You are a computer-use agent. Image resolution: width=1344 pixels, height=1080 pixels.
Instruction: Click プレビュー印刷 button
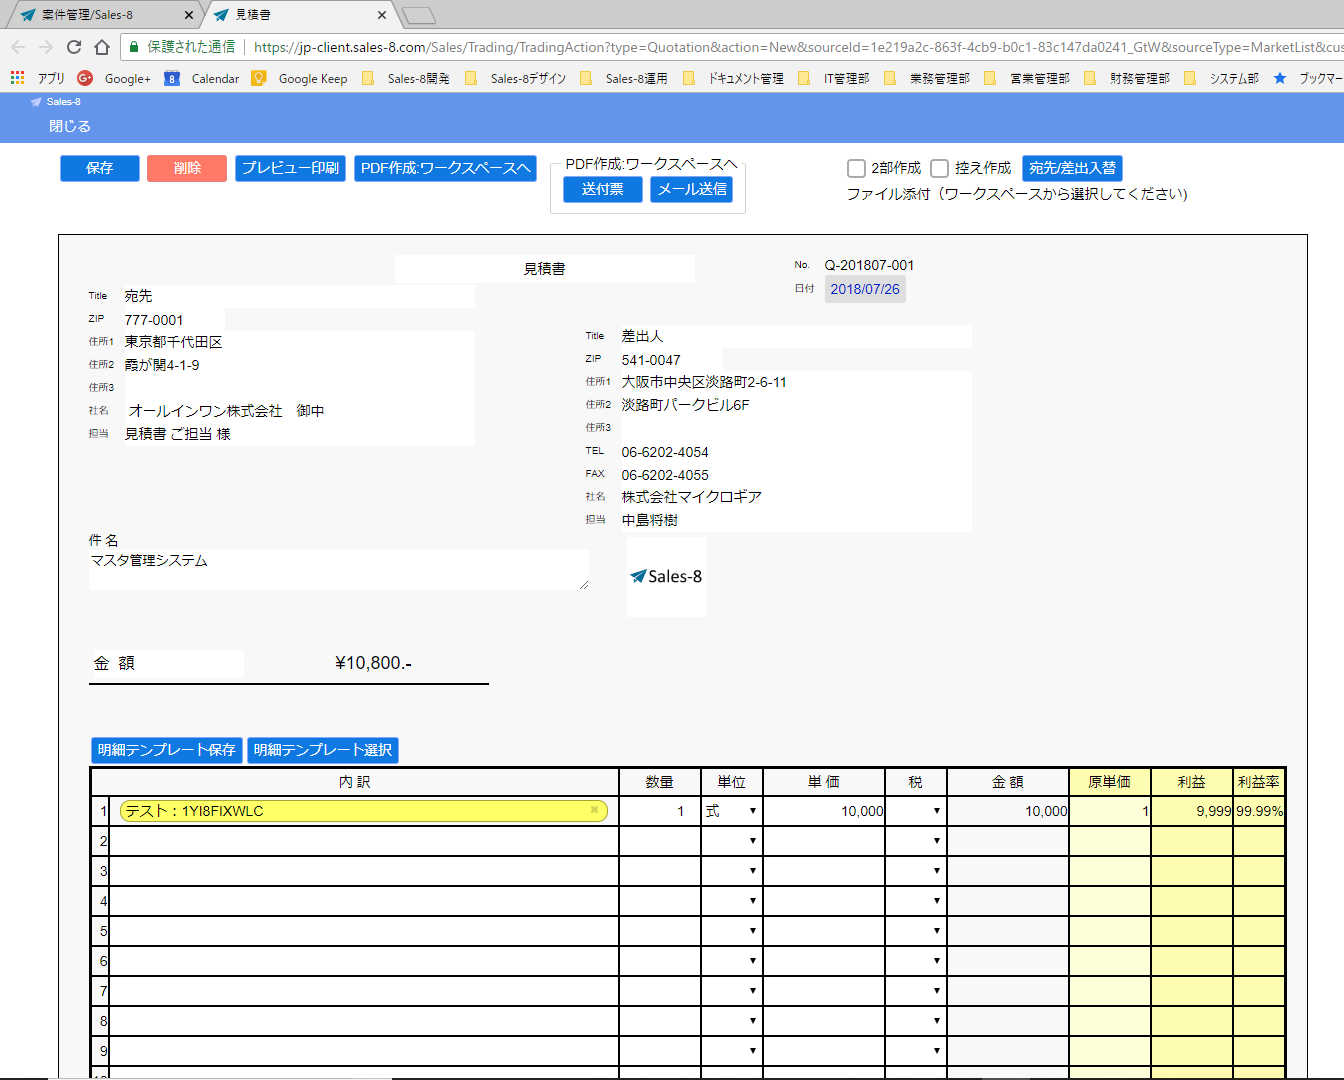[x=290, y=168]
